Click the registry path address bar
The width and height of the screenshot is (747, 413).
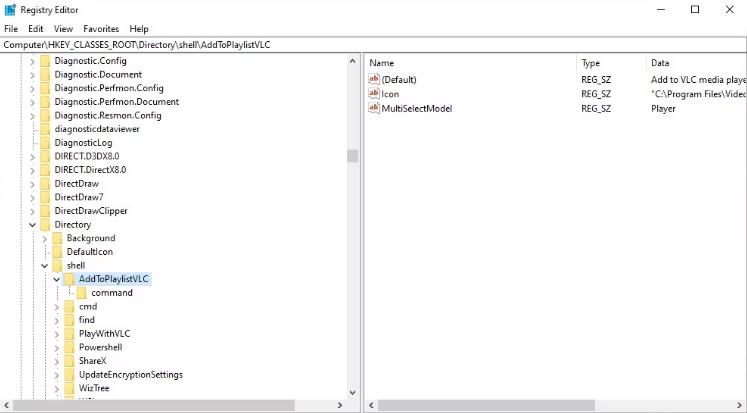[x=374, y=45]
